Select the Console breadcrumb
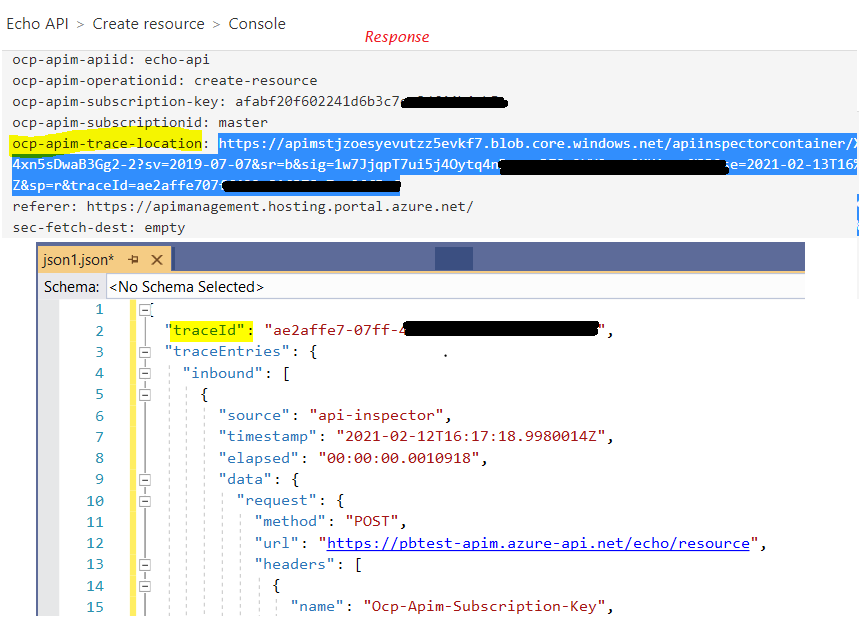 pos(257,24)
